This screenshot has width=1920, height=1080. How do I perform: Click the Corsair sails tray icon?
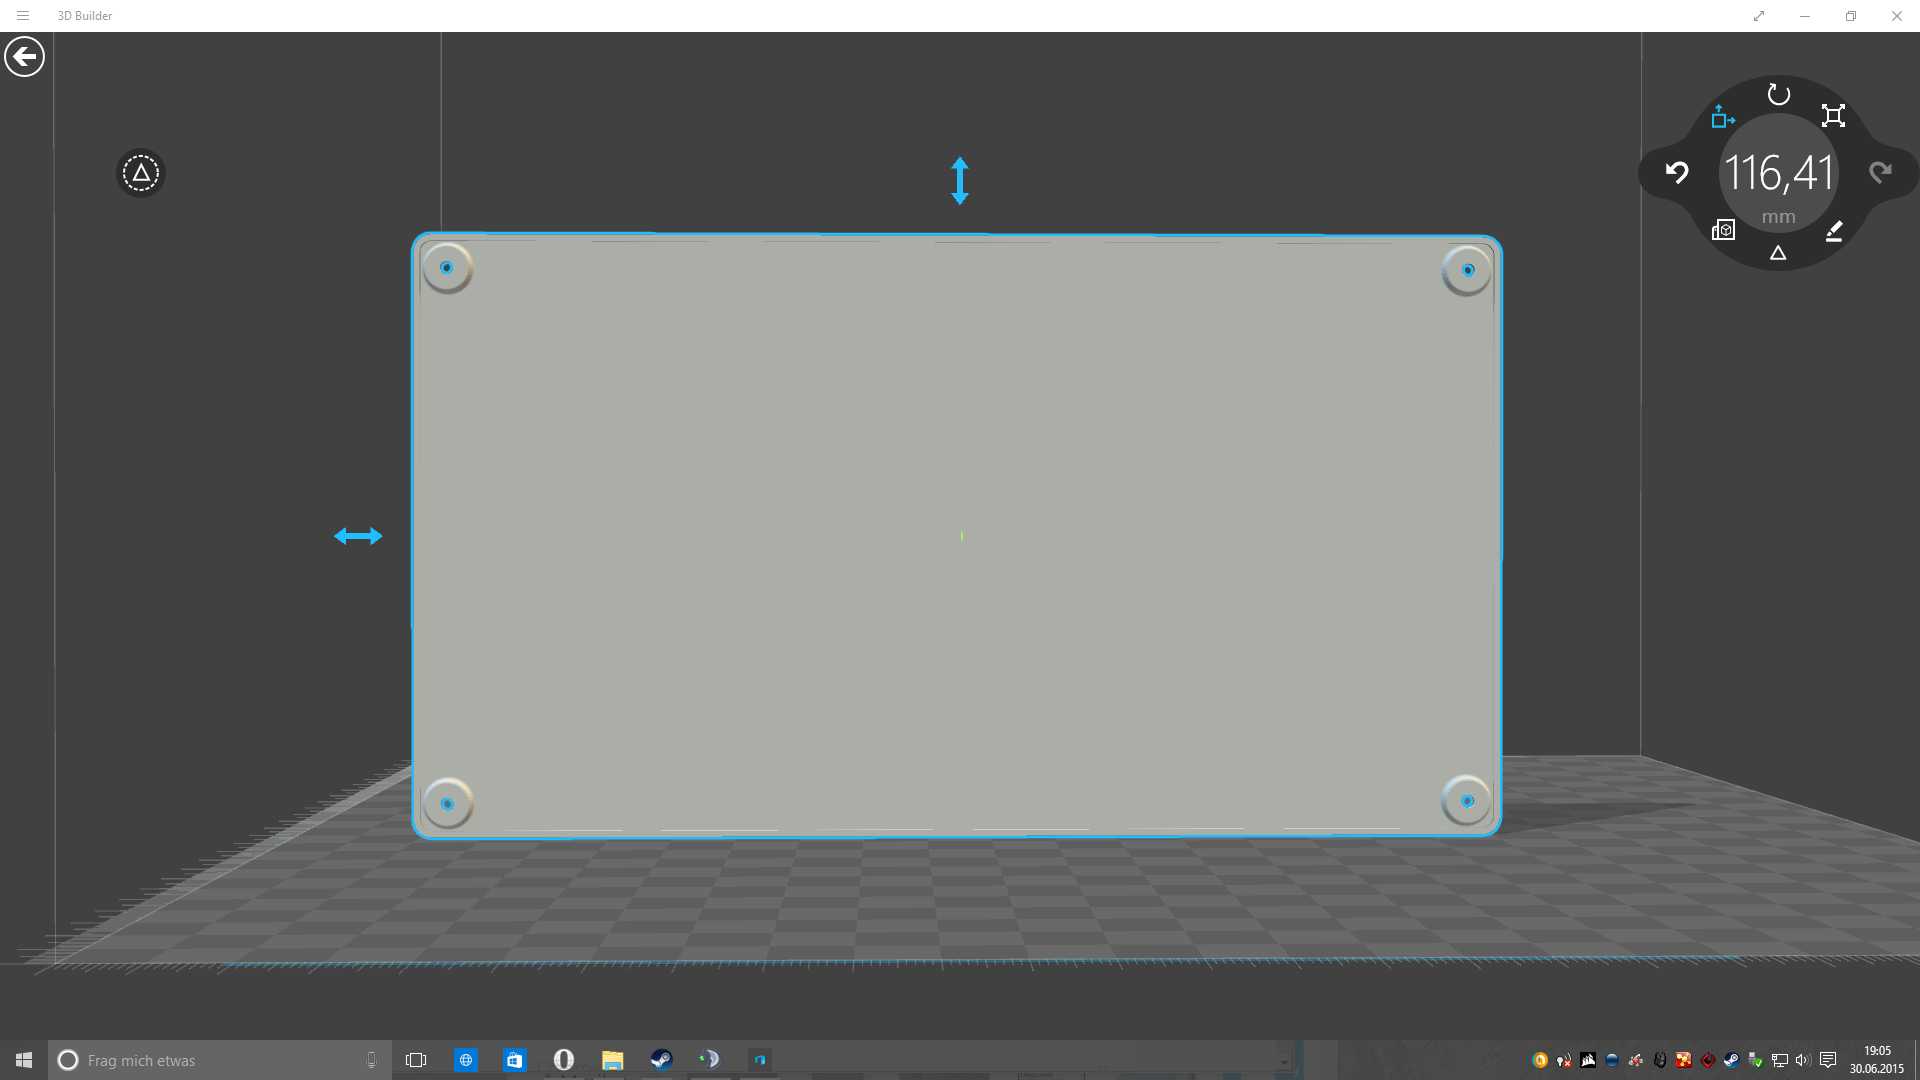(1588, 1060)
